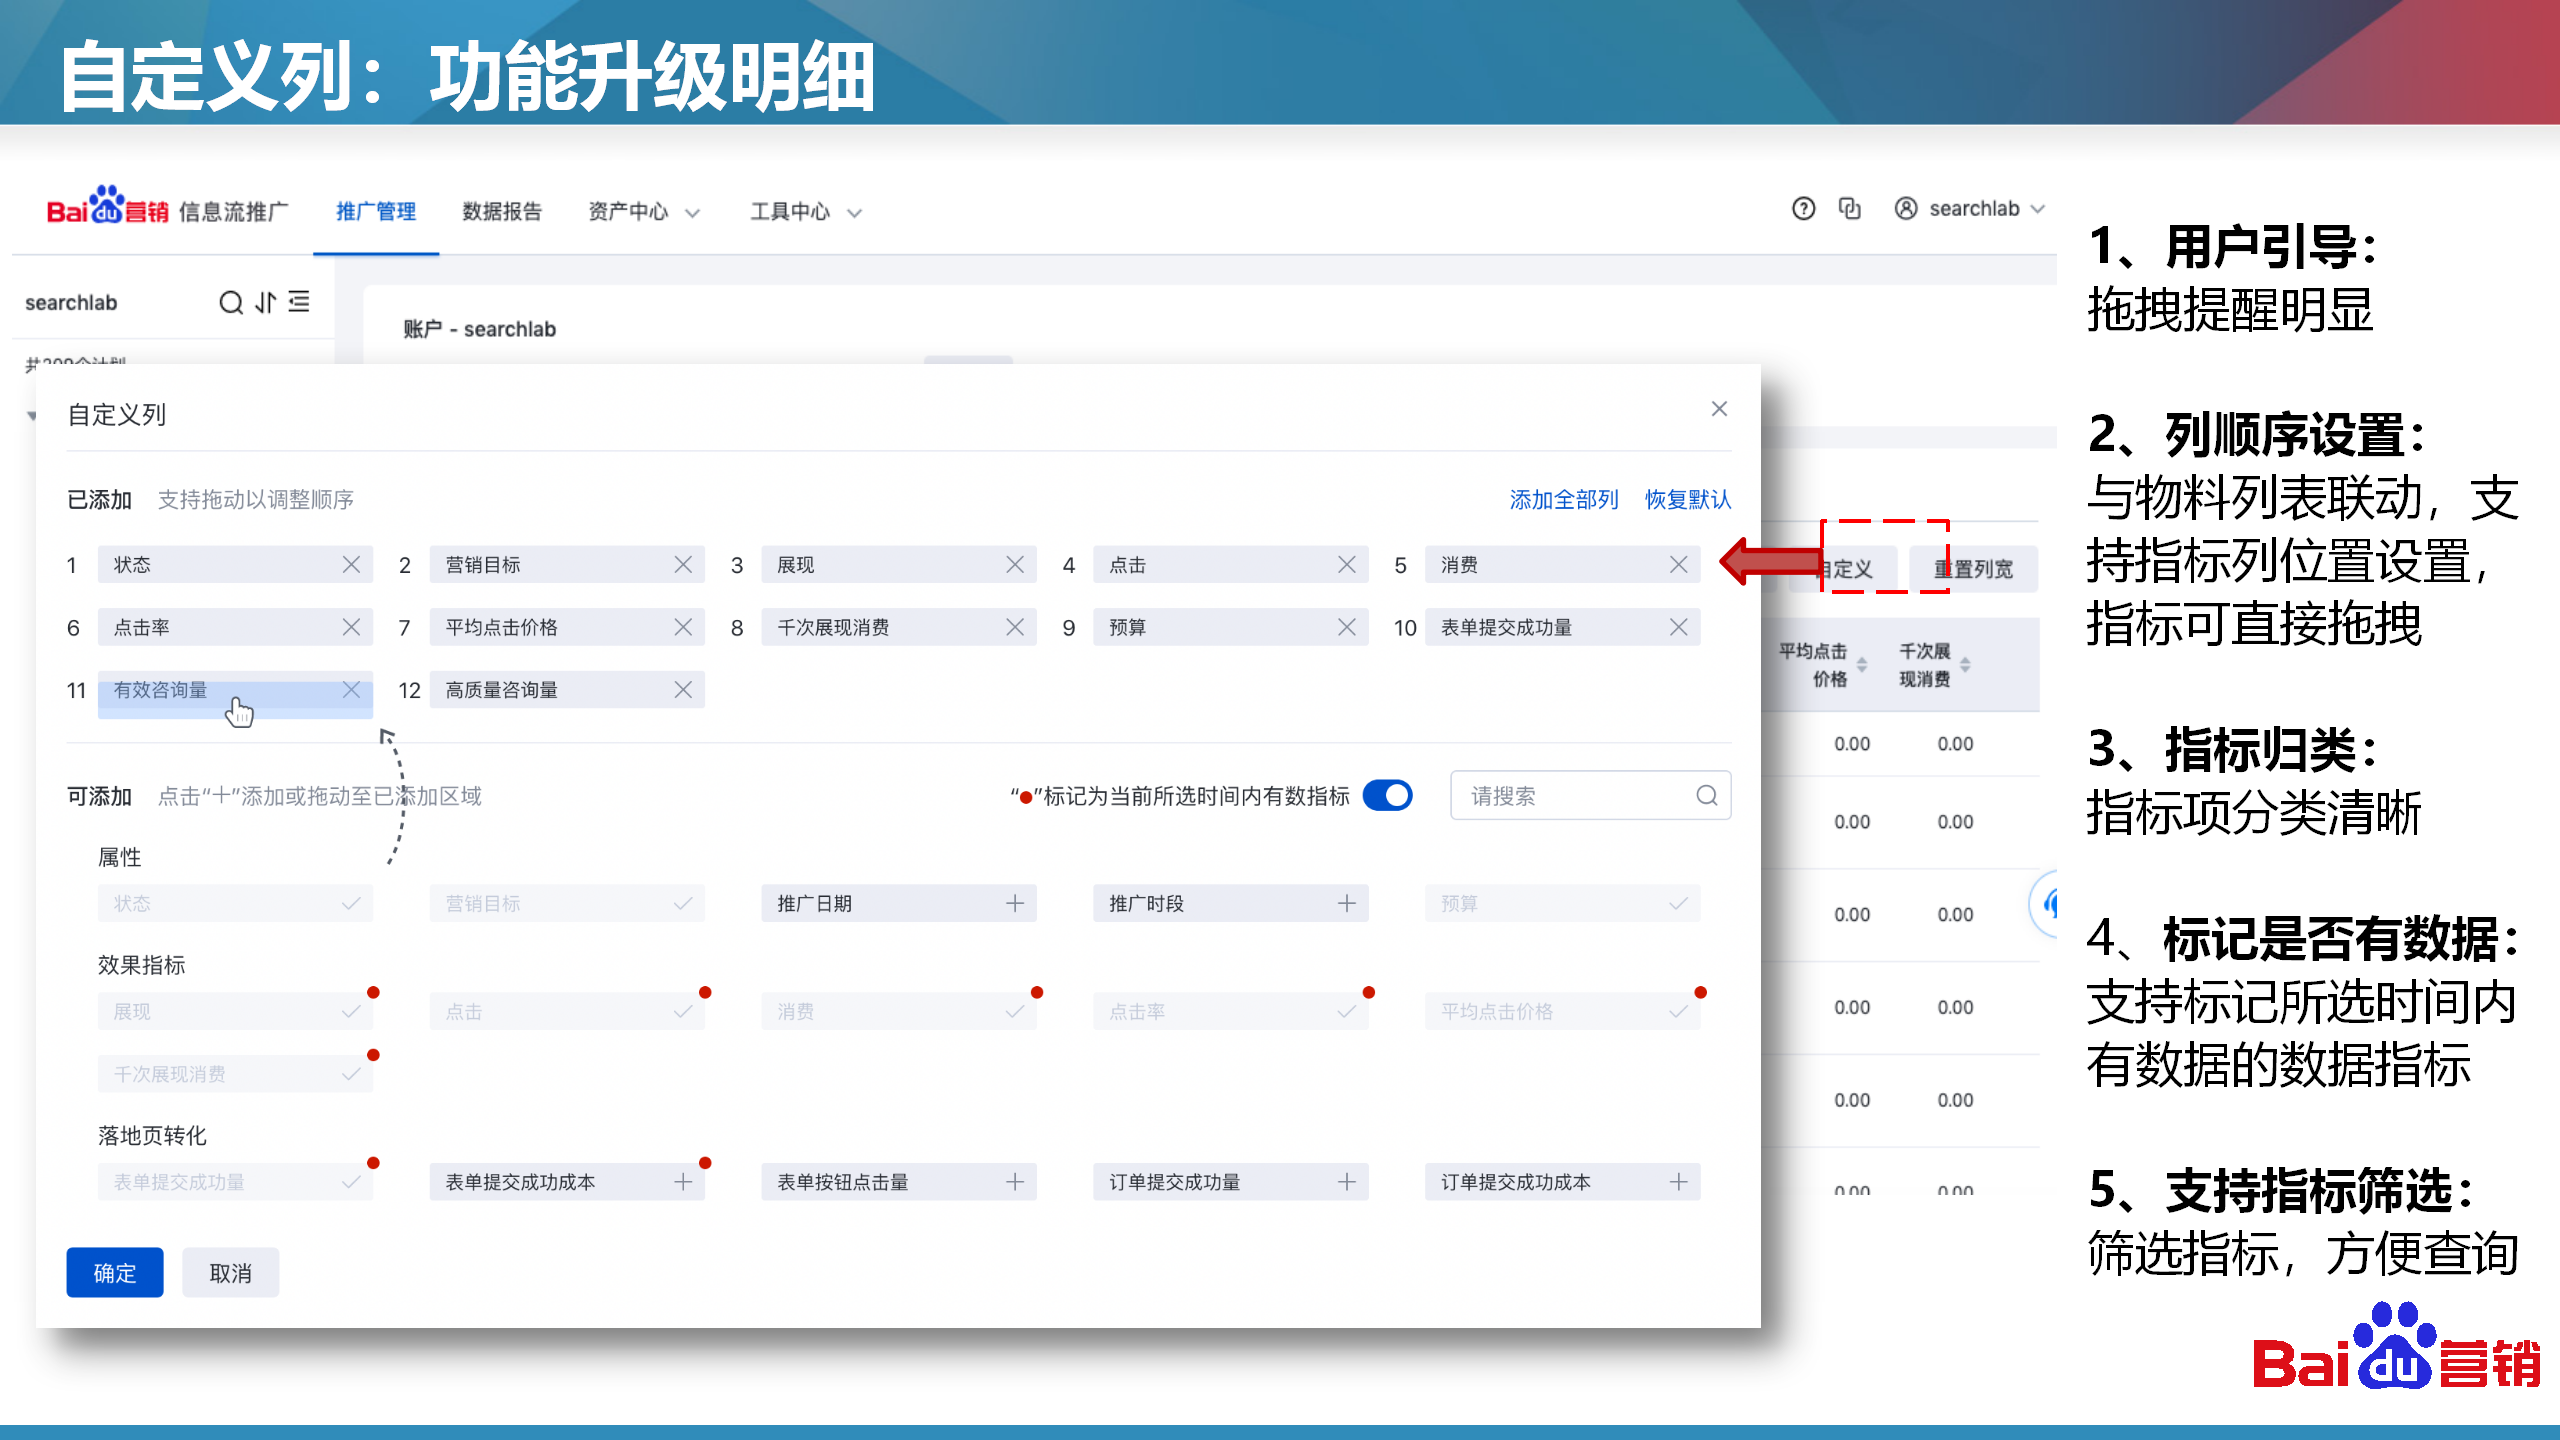Switch to 推广管理 tab
Viewport: 2560px width, 1440px height.
(376, 212)
